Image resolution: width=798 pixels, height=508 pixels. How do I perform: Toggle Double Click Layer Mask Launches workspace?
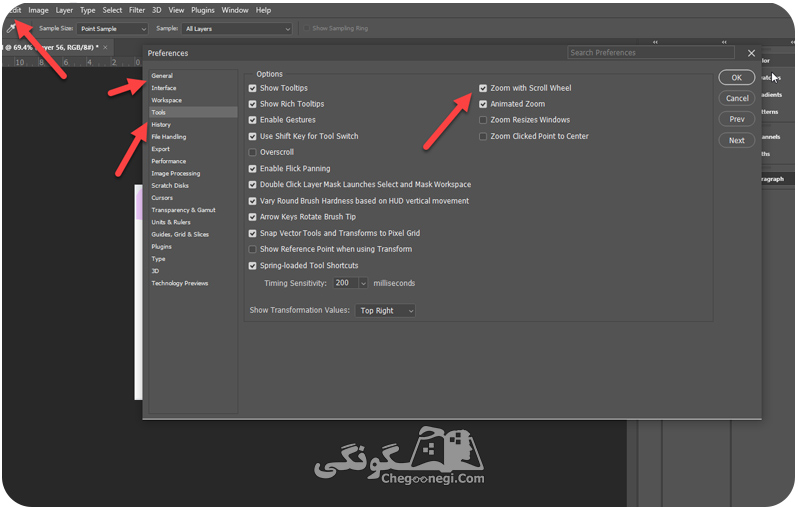(x=252, y=185)
